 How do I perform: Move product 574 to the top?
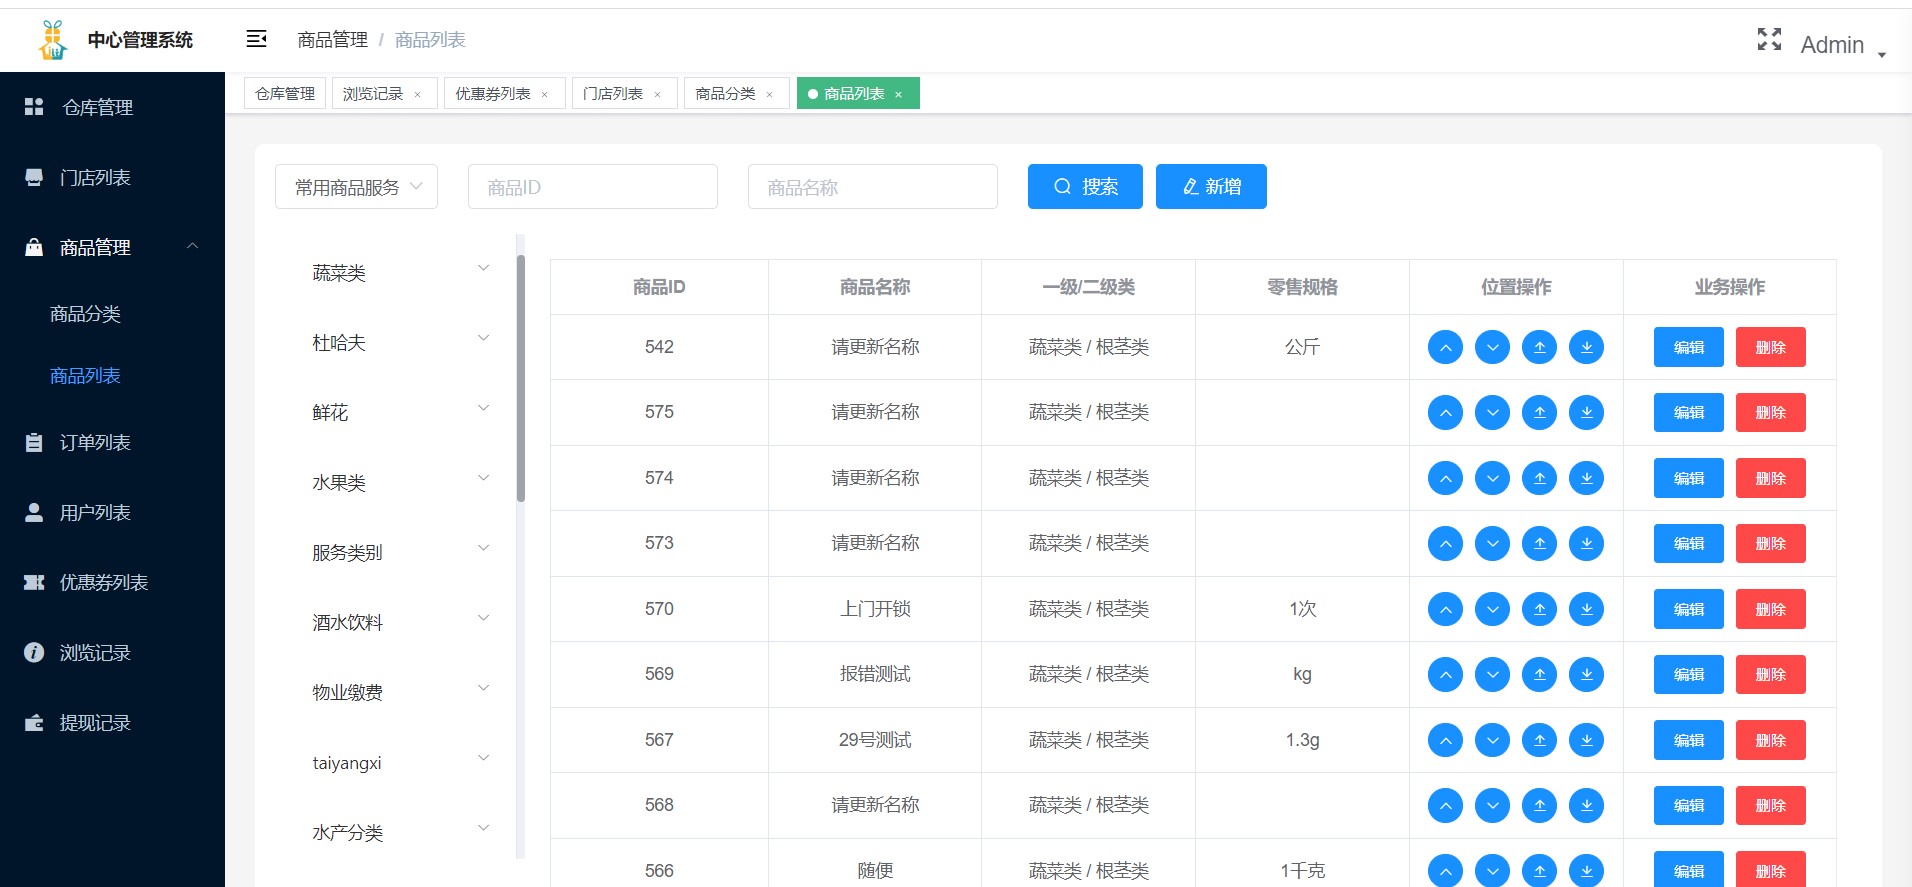tap(1539, 478)
